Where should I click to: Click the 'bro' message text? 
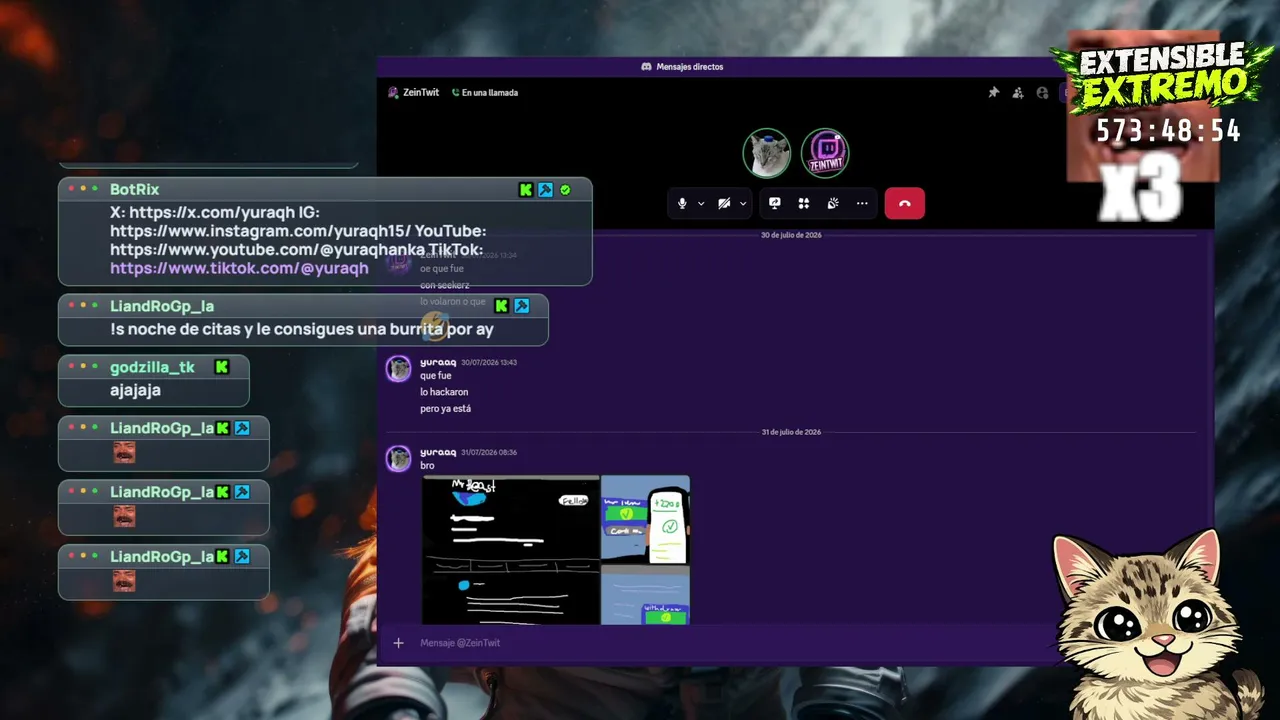click(427, 465)
